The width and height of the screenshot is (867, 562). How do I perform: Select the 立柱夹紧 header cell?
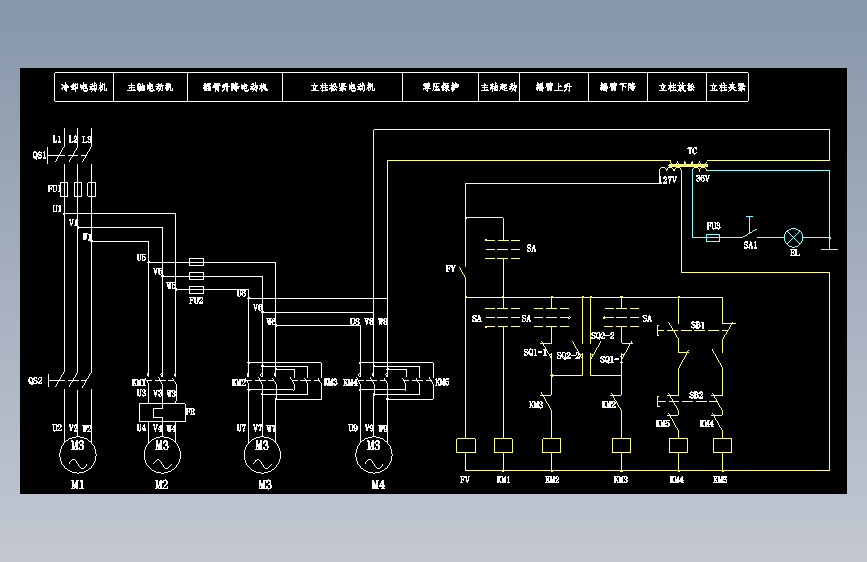[x=728, y=87]
